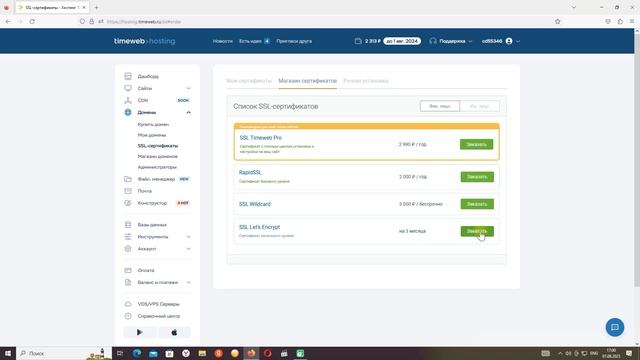Open the Поддержка dropdown in header
This screenshot has width=640, height=360.
coord(452,41)
